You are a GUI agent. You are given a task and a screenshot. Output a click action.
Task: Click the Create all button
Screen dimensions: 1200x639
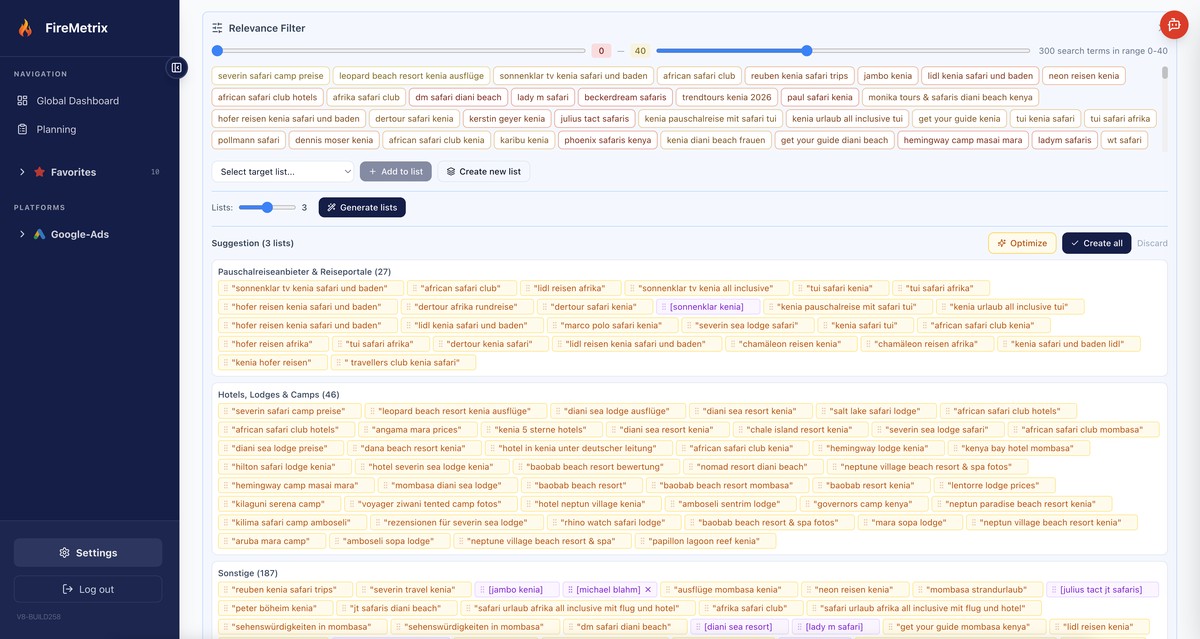(x=1098, y=242)
